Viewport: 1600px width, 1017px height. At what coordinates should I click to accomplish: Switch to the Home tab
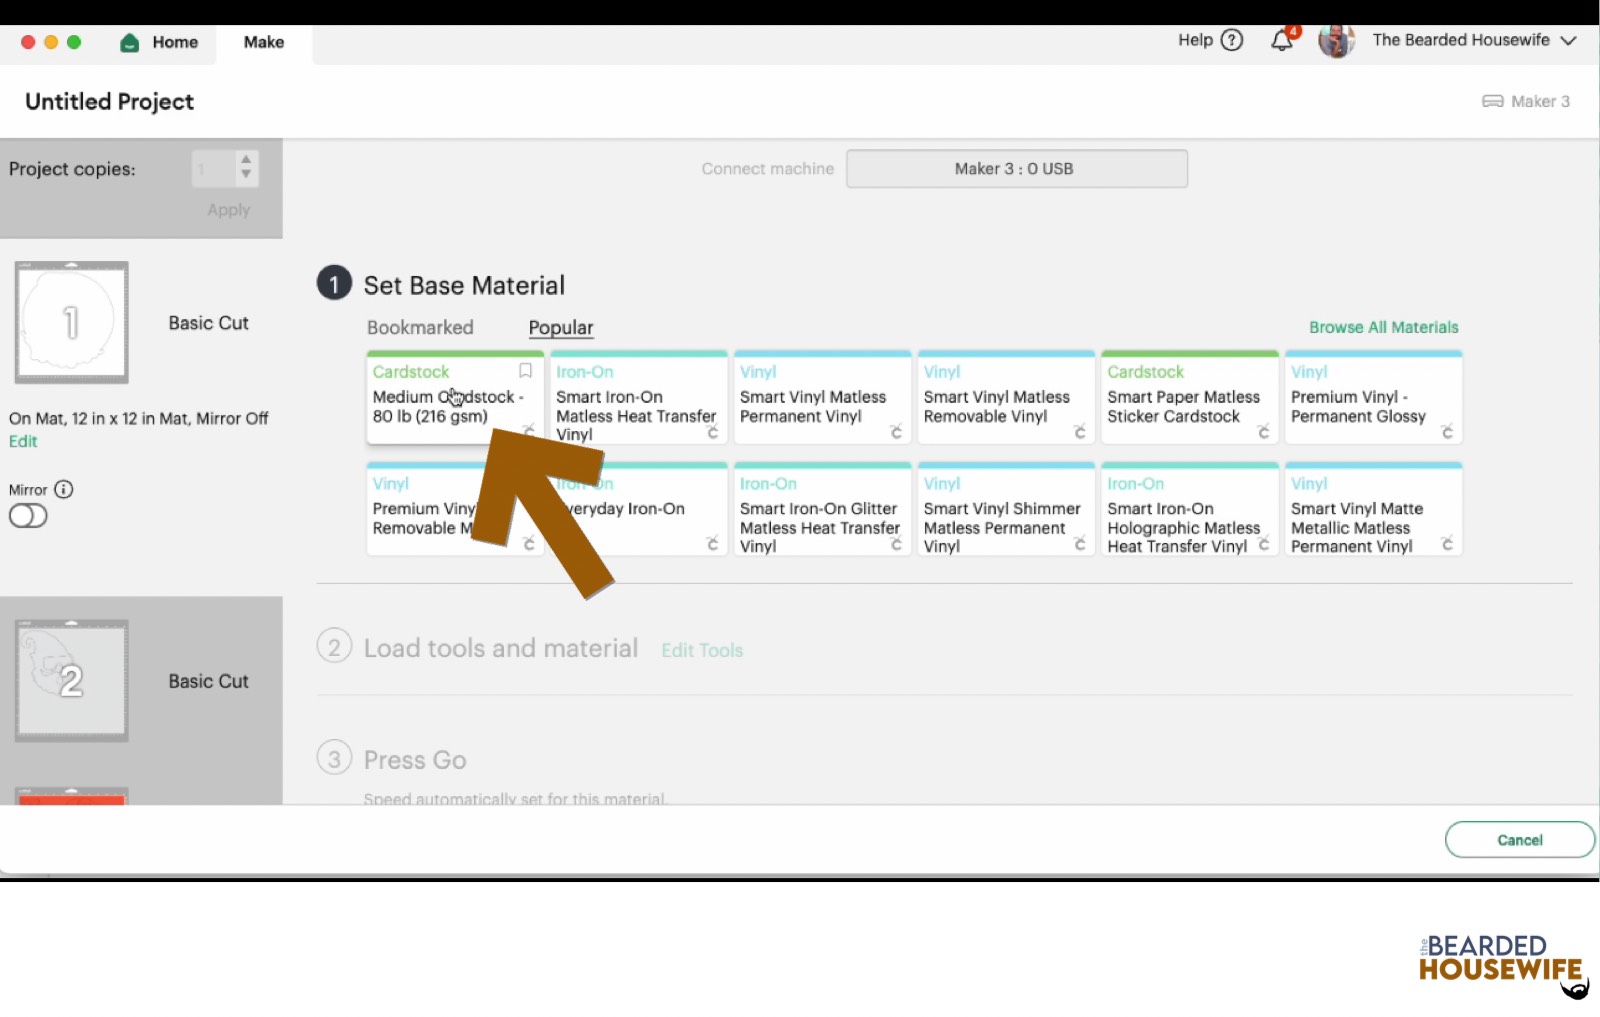160,42
